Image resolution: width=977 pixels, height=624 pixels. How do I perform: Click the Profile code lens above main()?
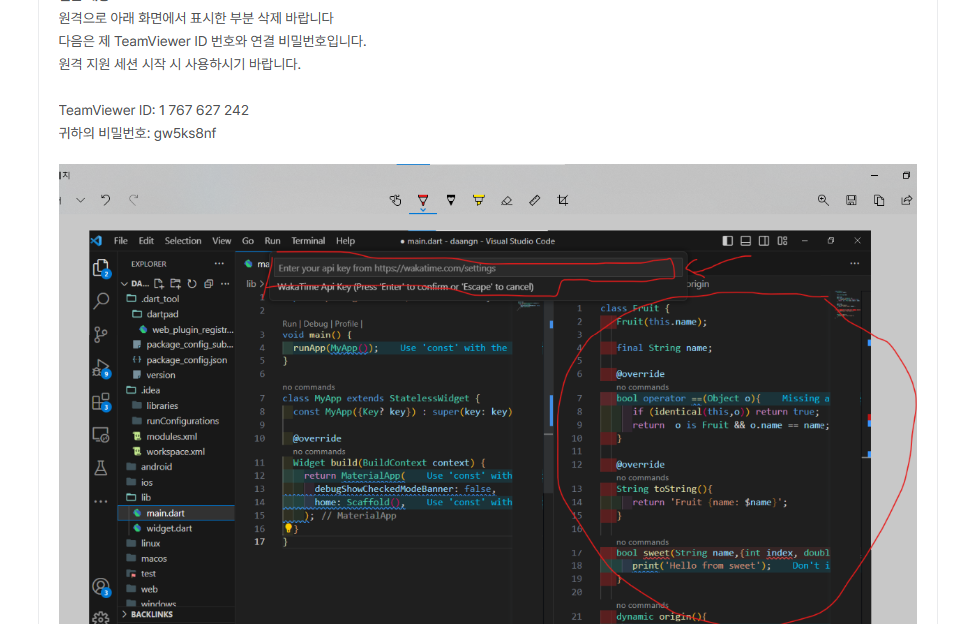[x=346, y=324]
